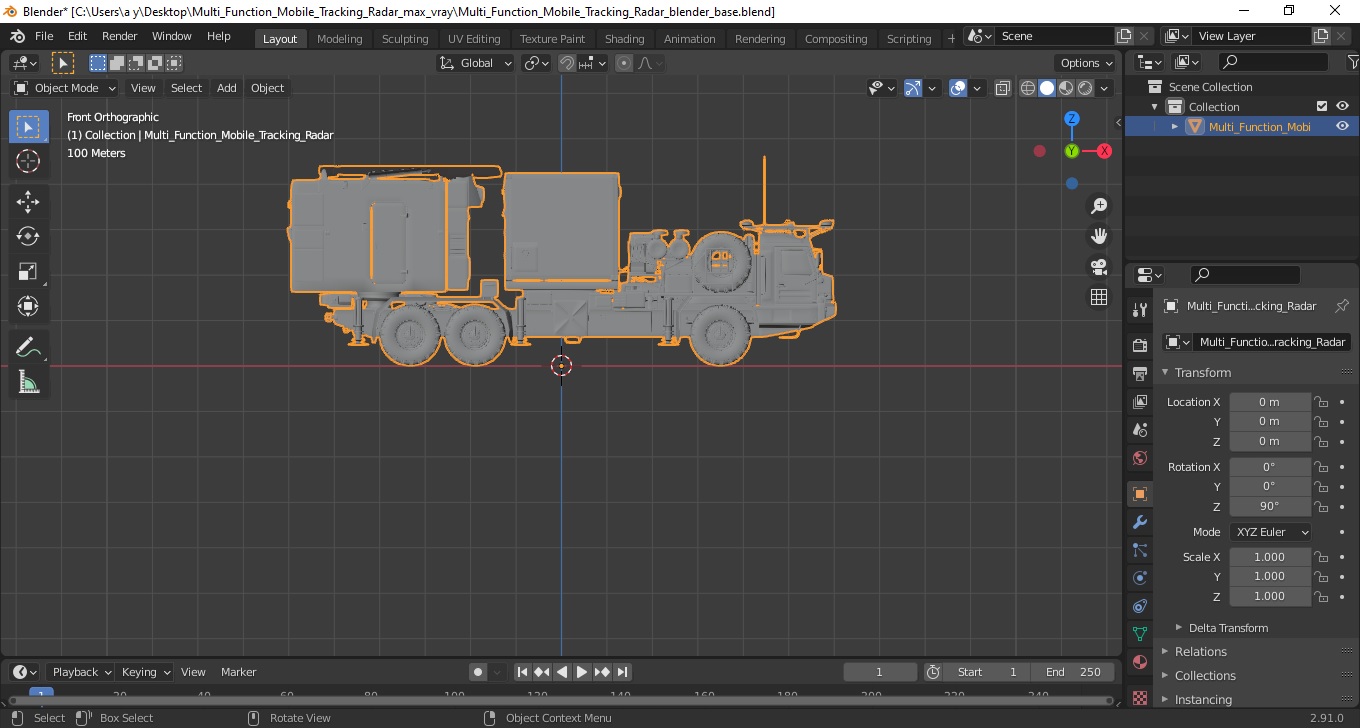Click the Location X value field
Screen dimensions: 1360x728
coord(1270,402)
